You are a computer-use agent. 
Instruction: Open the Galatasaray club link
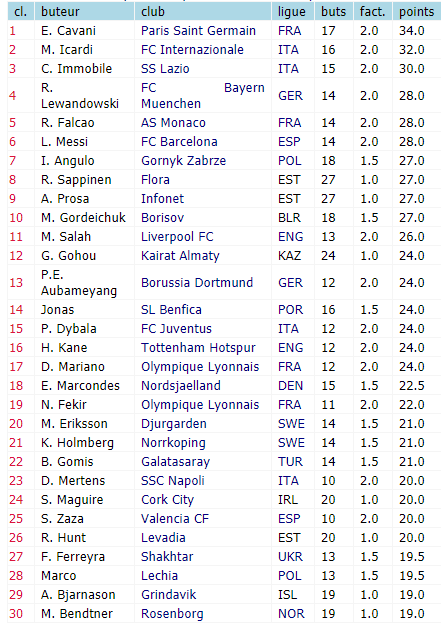[175, 462]
